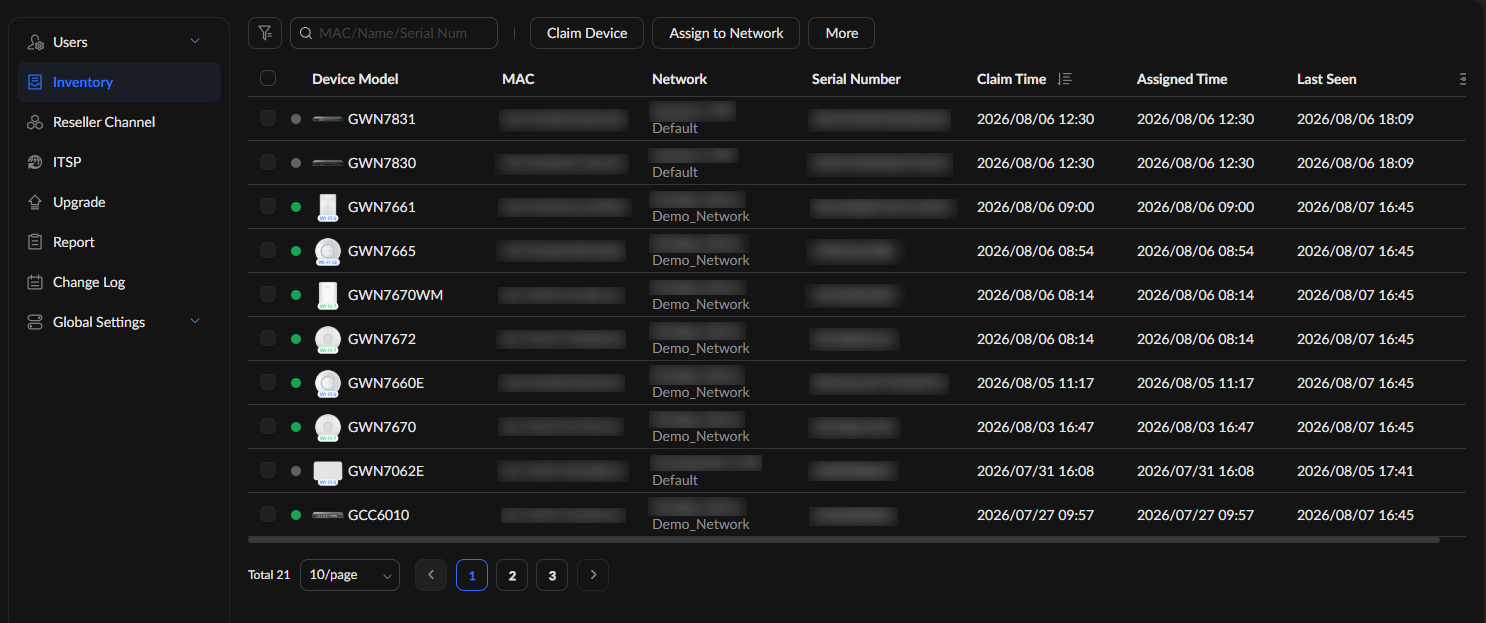Open the filter icon button

tap(265, 33)
